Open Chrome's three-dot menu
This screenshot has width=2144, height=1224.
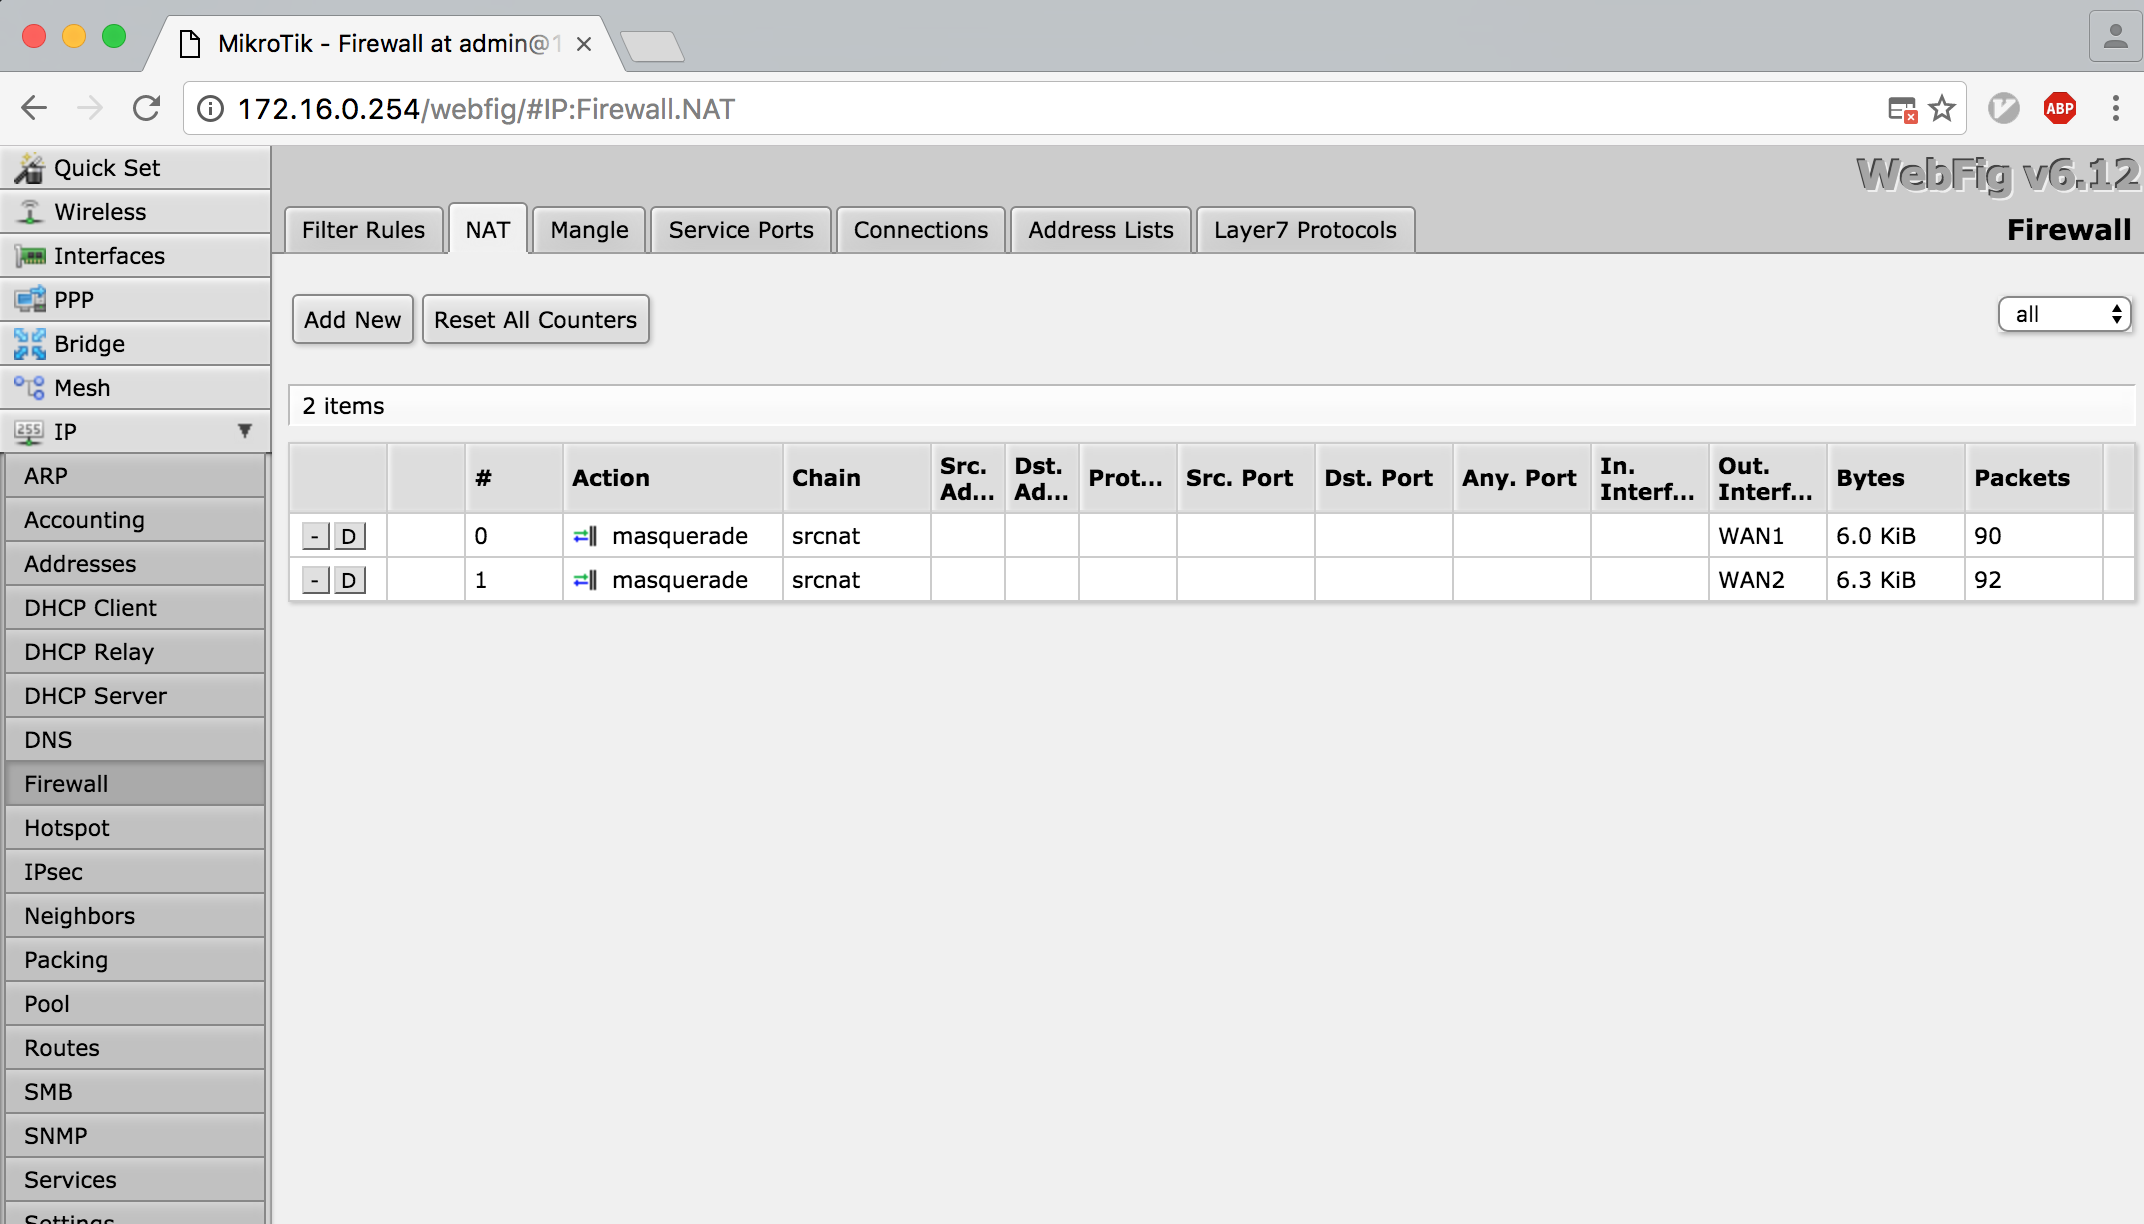point(2115,108)
